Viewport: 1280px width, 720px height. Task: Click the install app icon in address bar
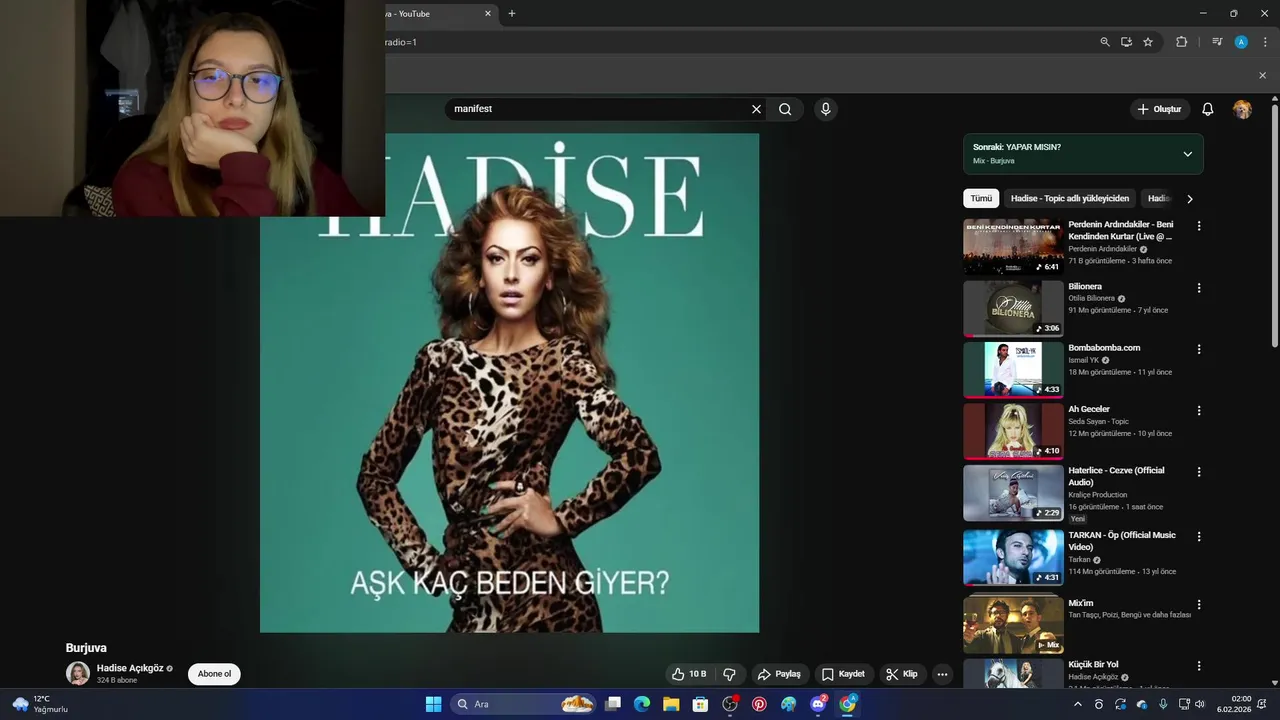[1126, 42]
